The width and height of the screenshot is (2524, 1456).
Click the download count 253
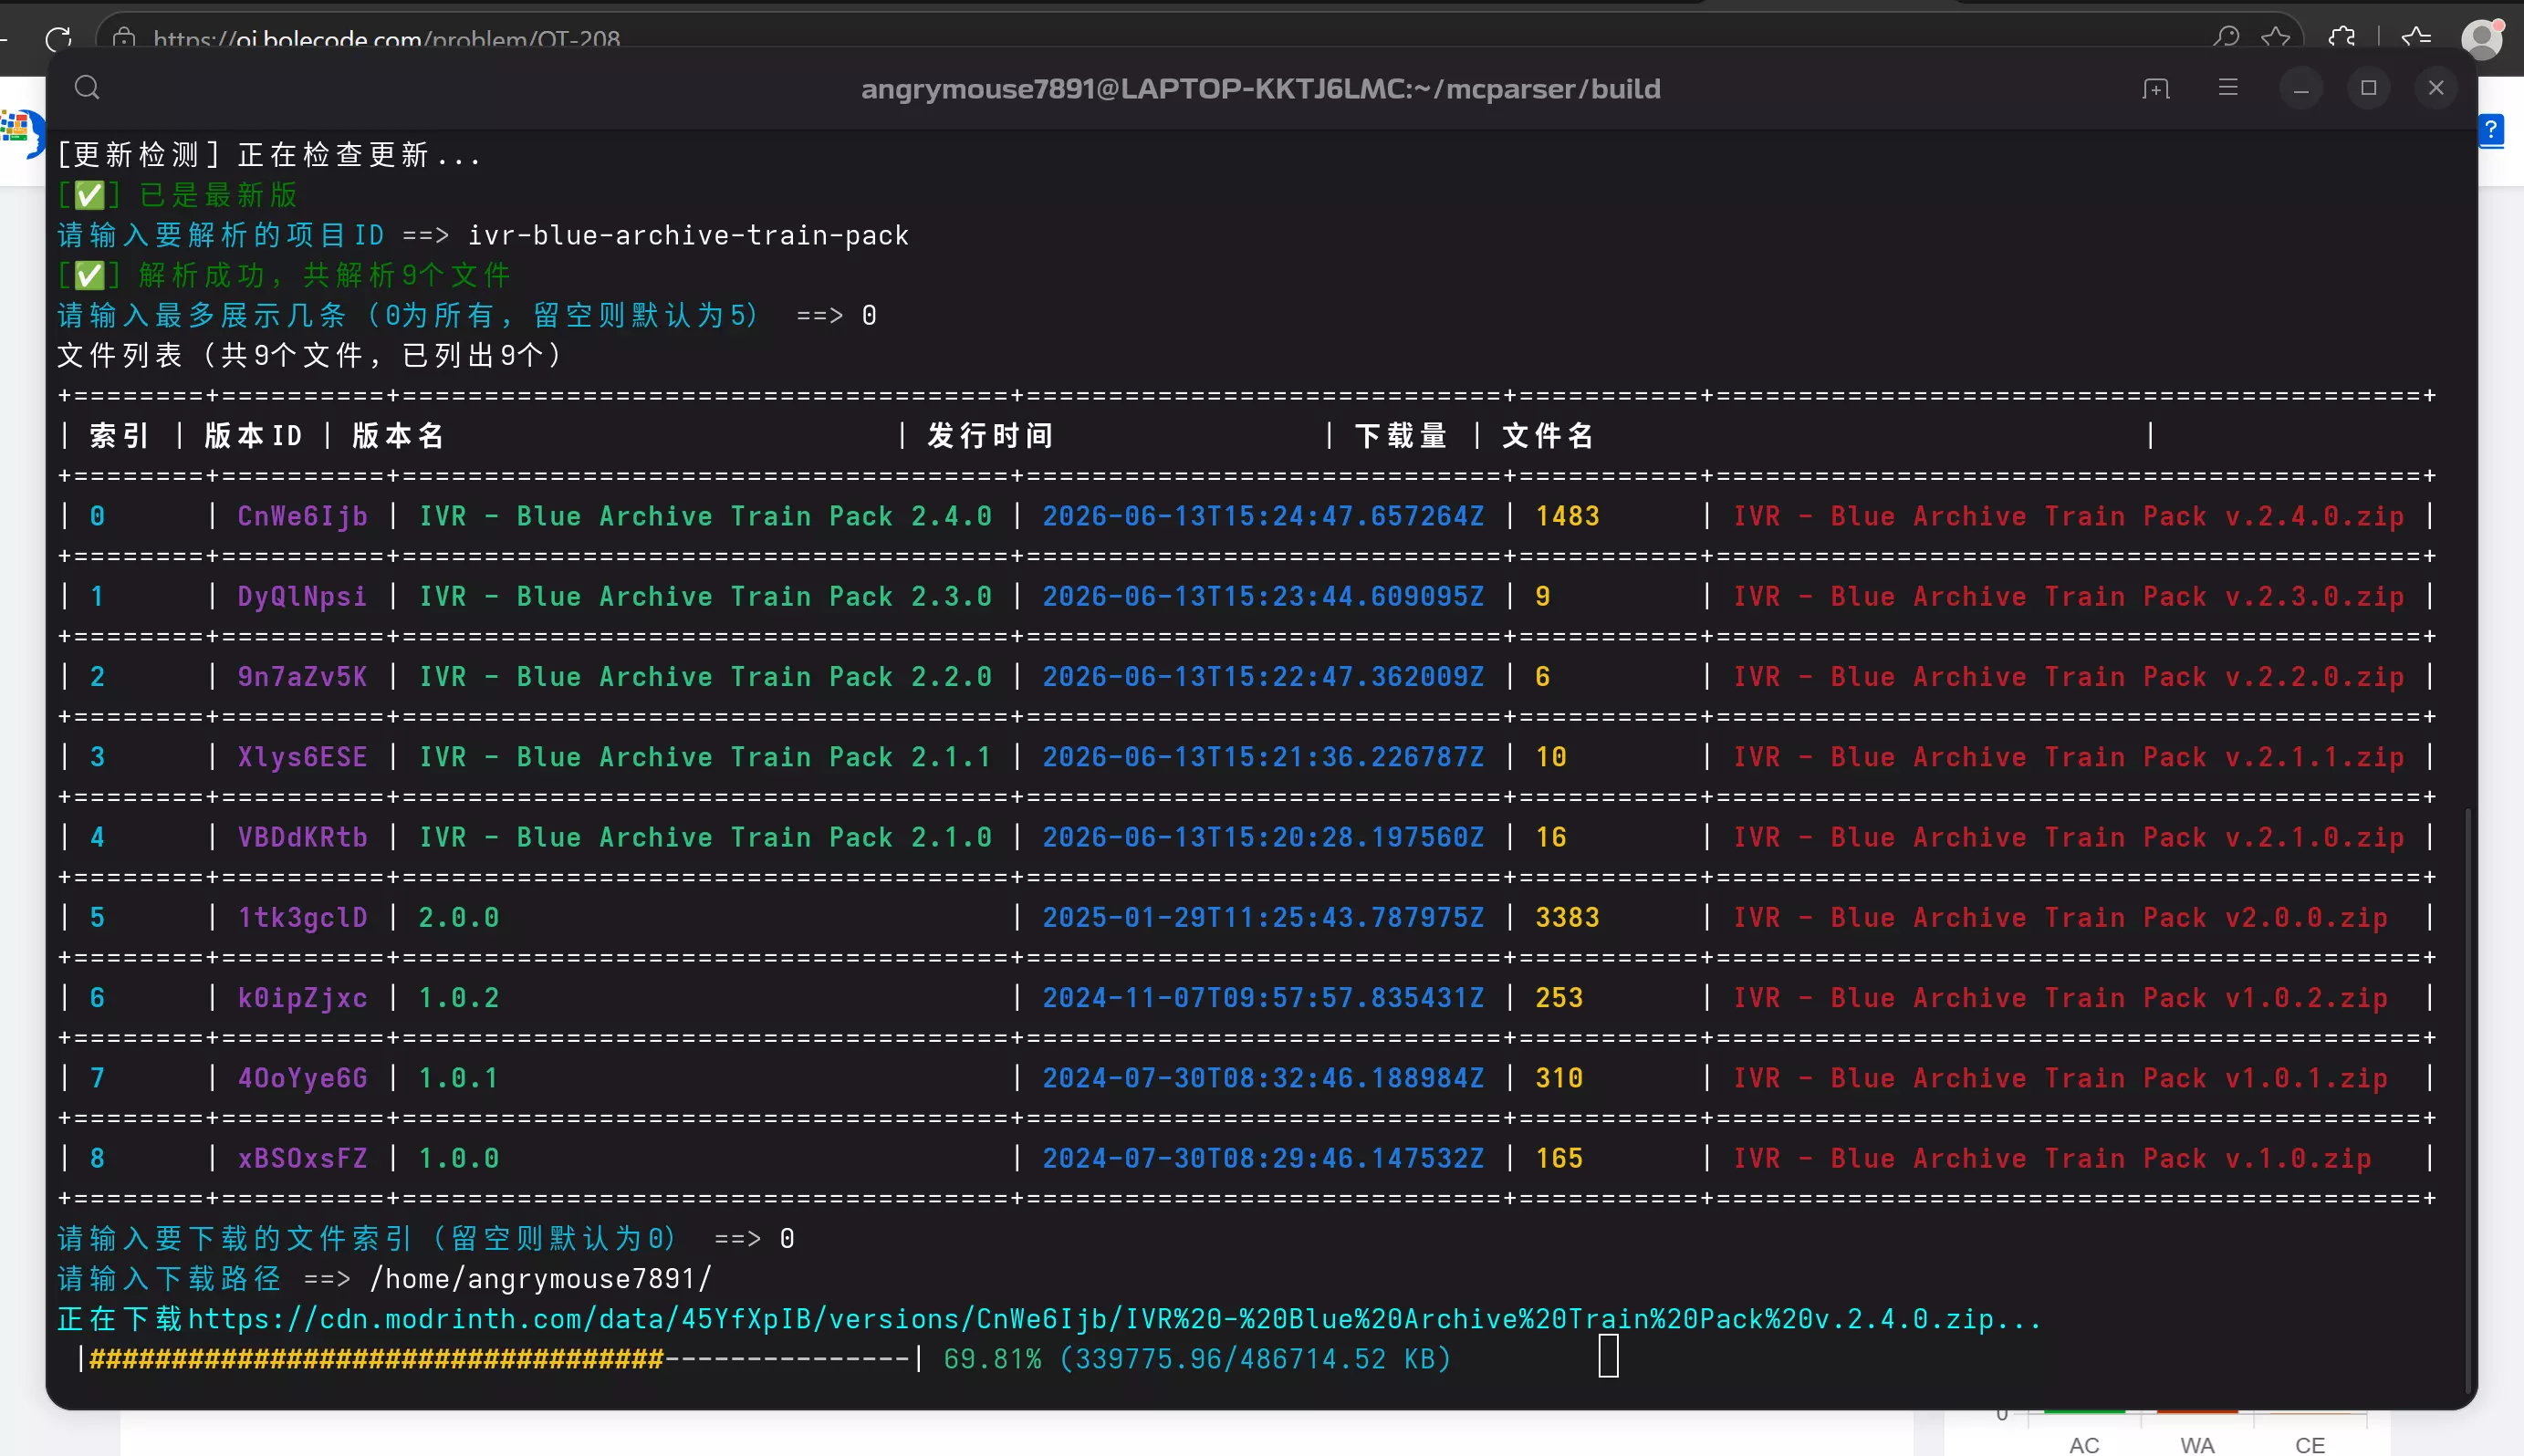pos(1559,998)
